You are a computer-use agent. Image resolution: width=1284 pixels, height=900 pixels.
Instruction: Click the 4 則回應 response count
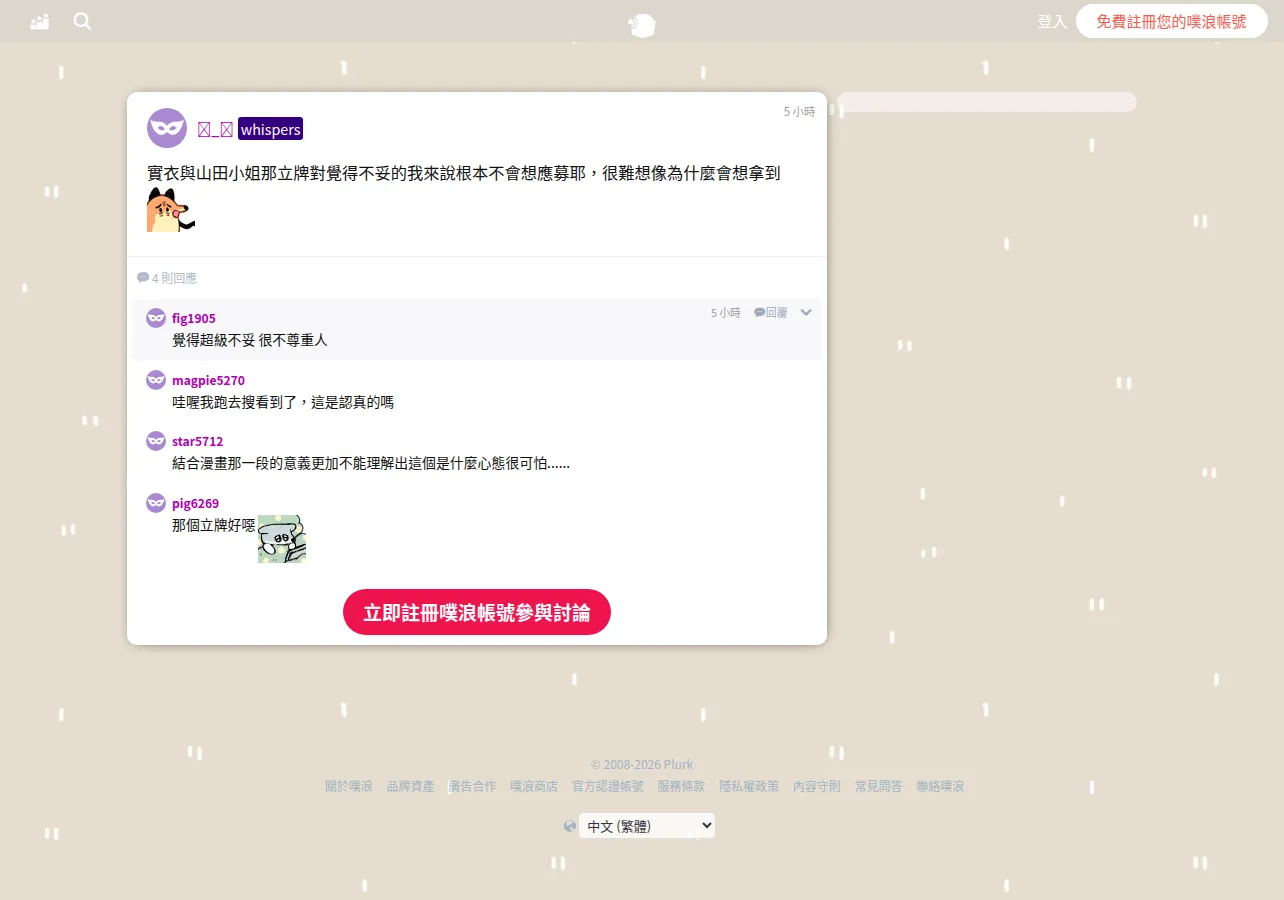pos(167,278)
